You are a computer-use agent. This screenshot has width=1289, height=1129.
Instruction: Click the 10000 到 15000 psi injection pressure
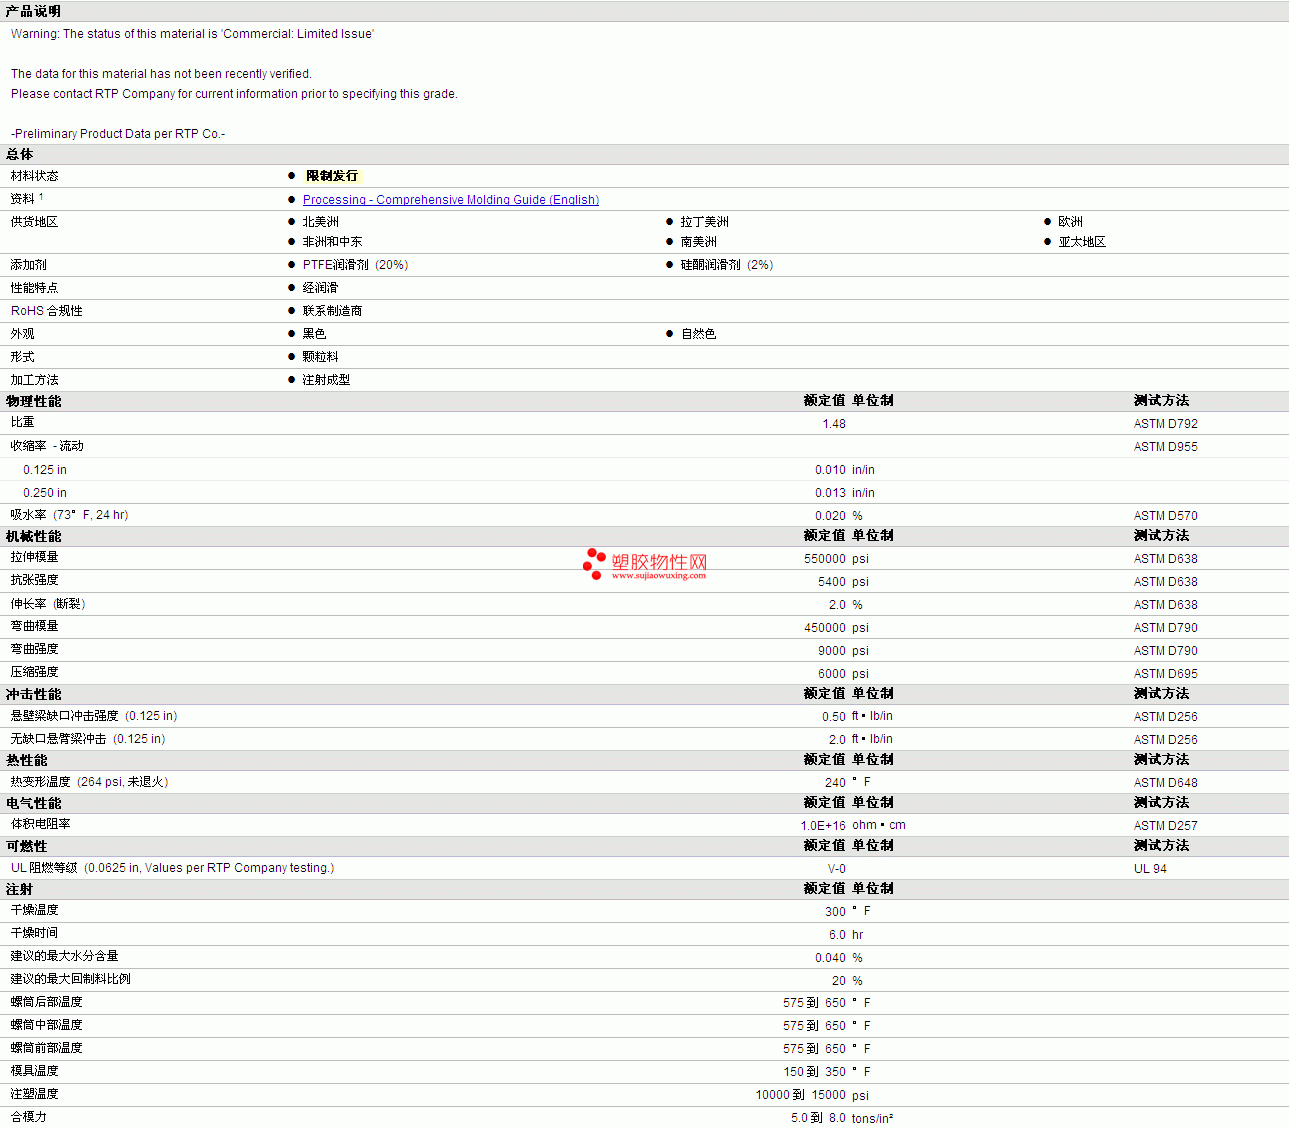812,1095
